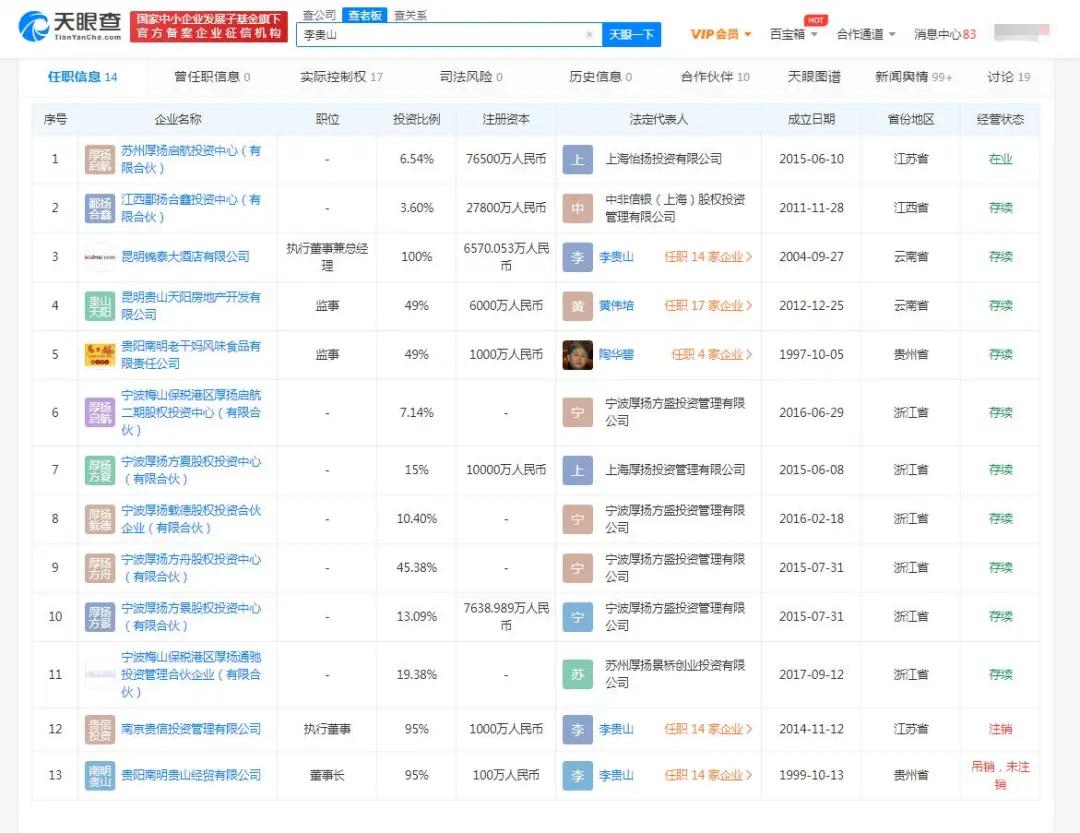1080x833 pixels.
Task: Click the 贵信投资 company logo icon
Action: click(100, 730)
